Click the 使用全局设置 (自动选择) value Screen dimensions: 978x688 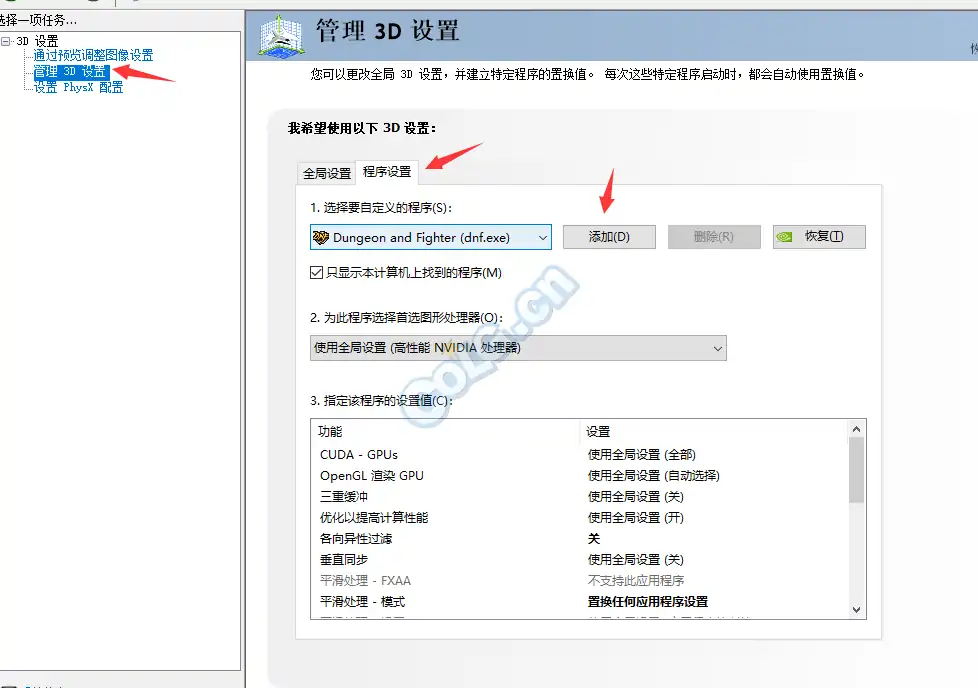coord(654,476)
